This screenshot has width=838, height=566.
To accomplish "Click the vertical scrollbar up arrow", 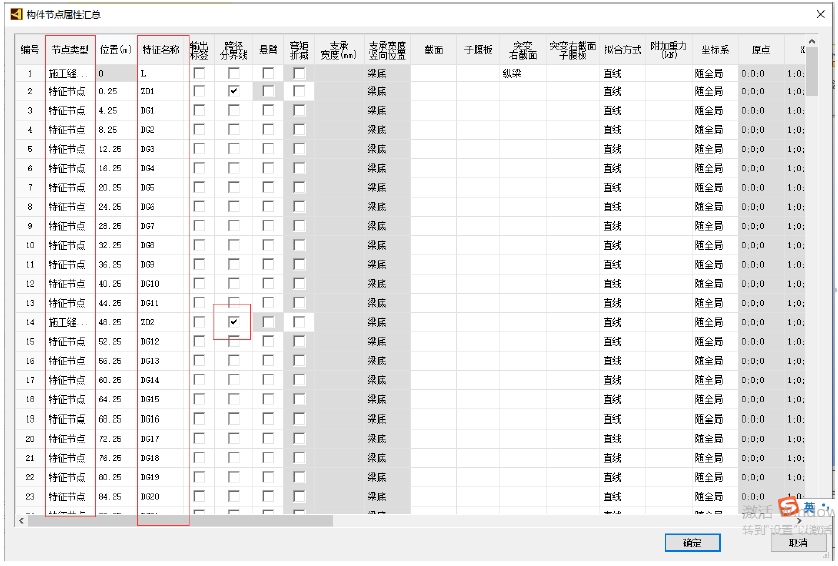I will (811, 41).
